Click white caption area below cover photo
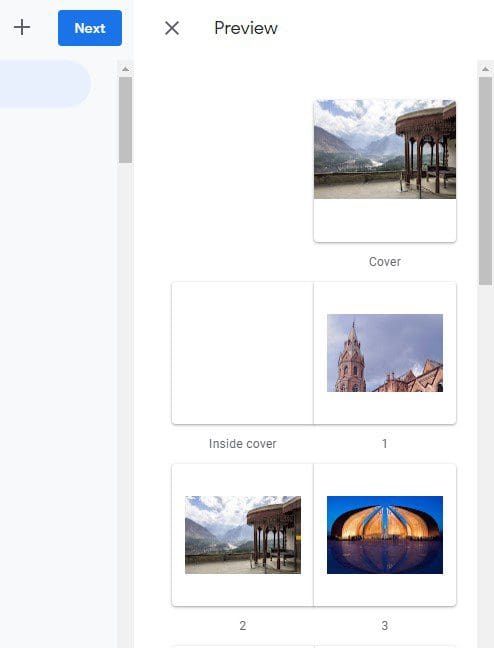This screenshot has height=648, width=494. click(384, 220)
